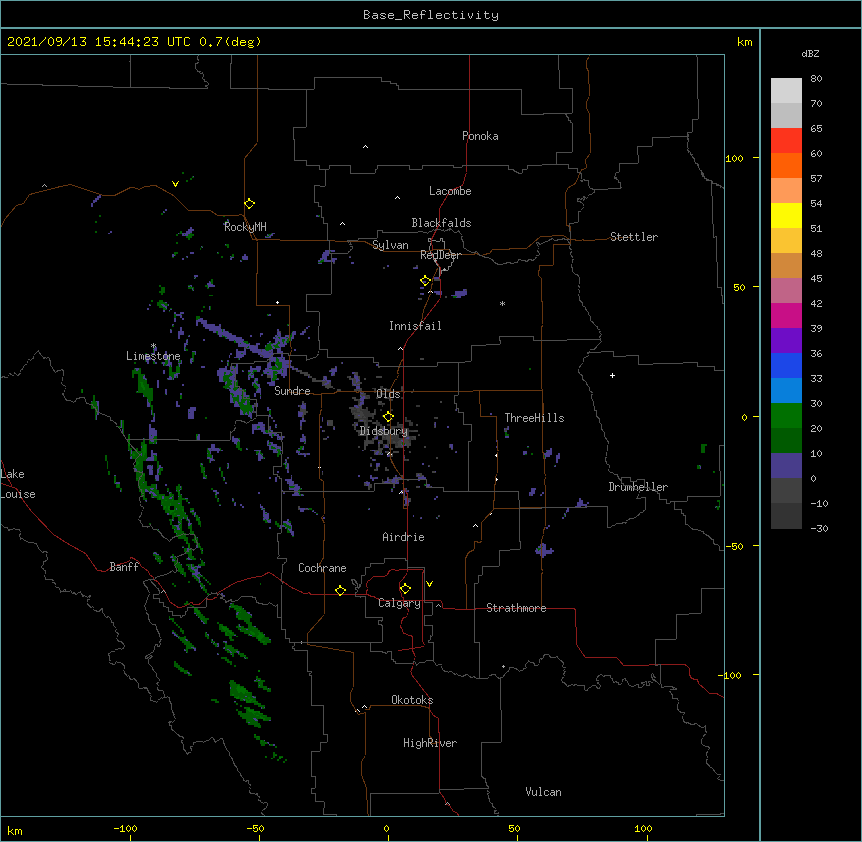862x842 pixels.
Task: Click the yellow diamond marker south of RedDeer
Action: click(425, 281)
